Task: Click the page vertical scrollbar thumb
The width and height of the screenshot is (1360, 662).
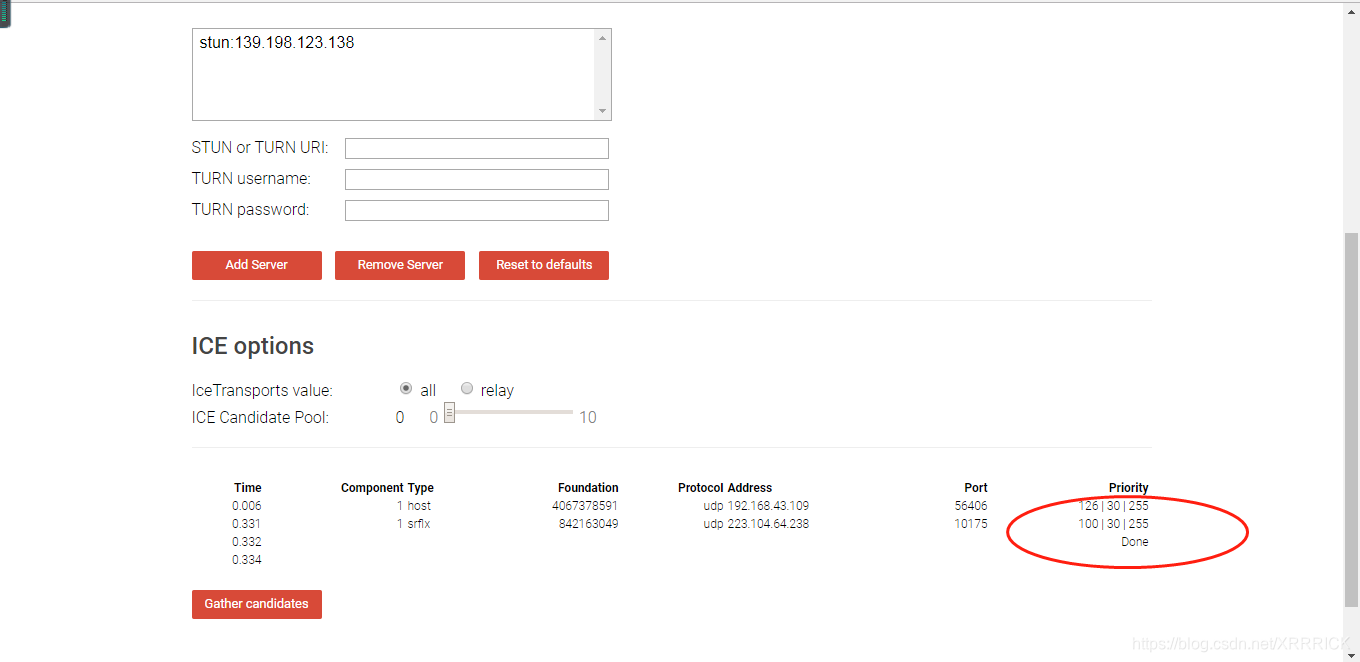Action: click(1352, 419)
